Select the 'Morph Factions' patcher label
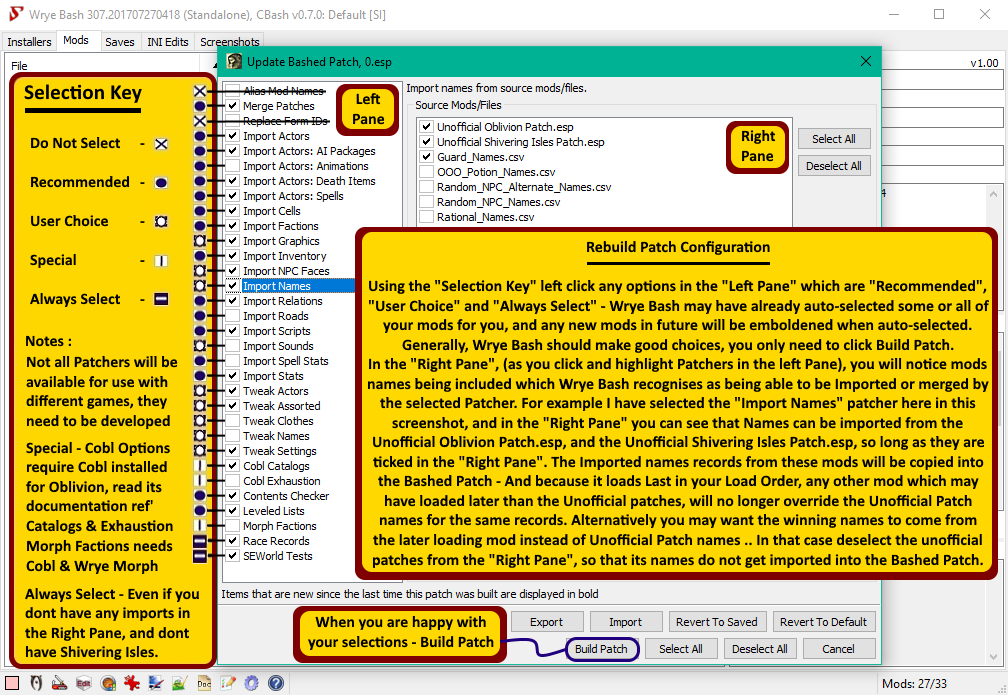Screen dimensions: 1008x695 click(x=280, y=526)
